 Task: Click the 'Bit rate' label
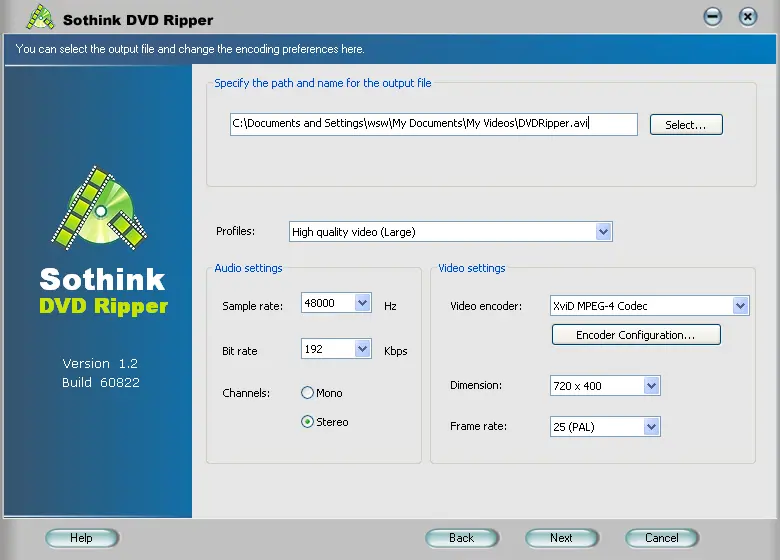239,351
